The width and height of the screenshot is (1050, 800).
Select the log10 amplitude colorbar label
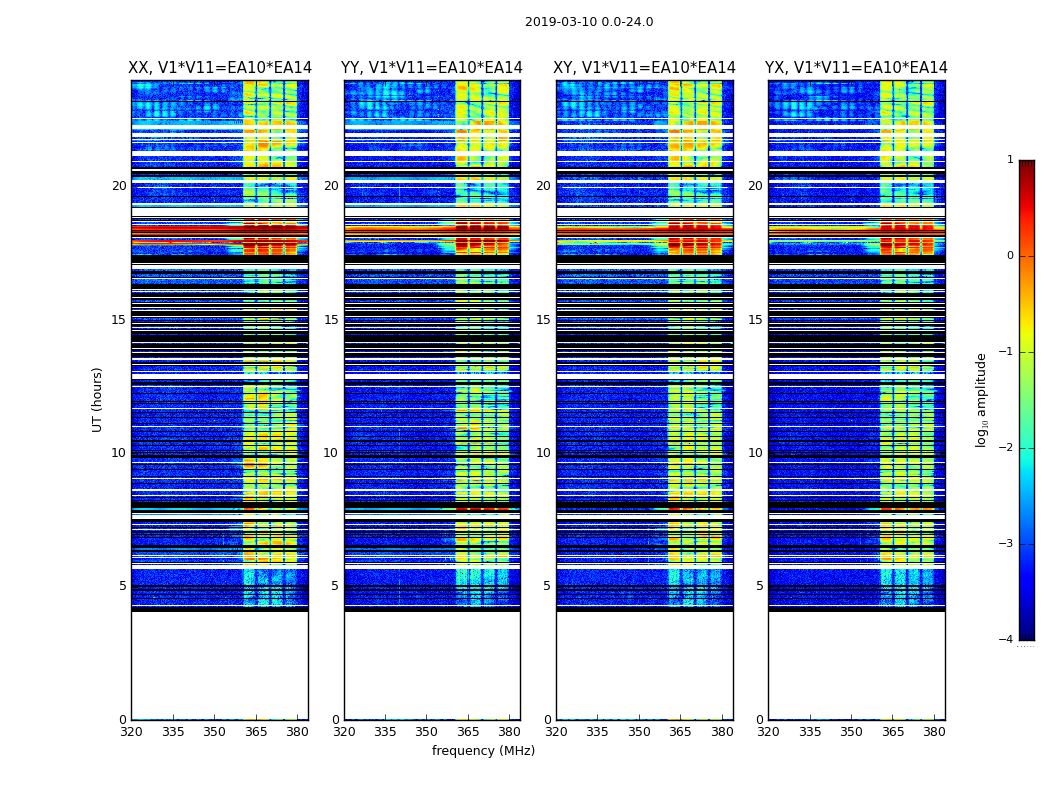982,400
